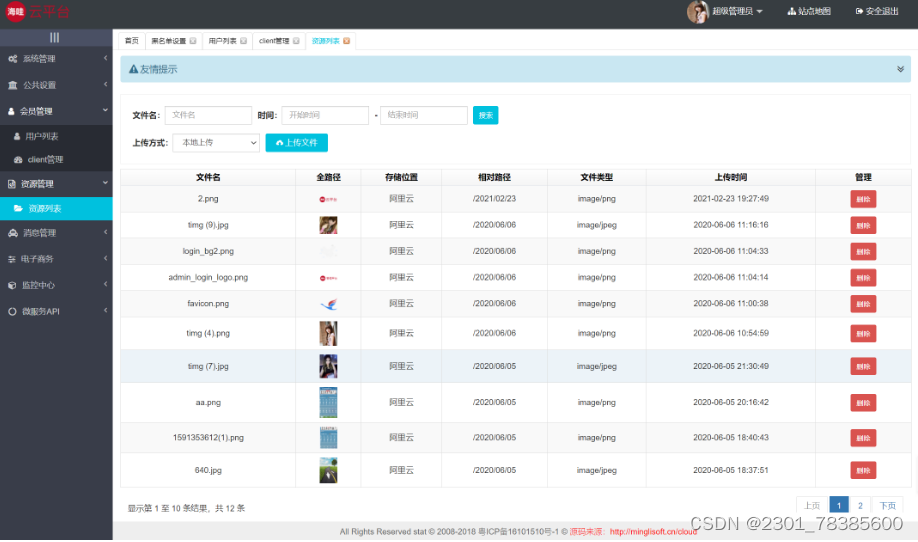Open the timg (4).png thumbnail
The height and width of the screenshot is (542, 918).
pos(328,333)
